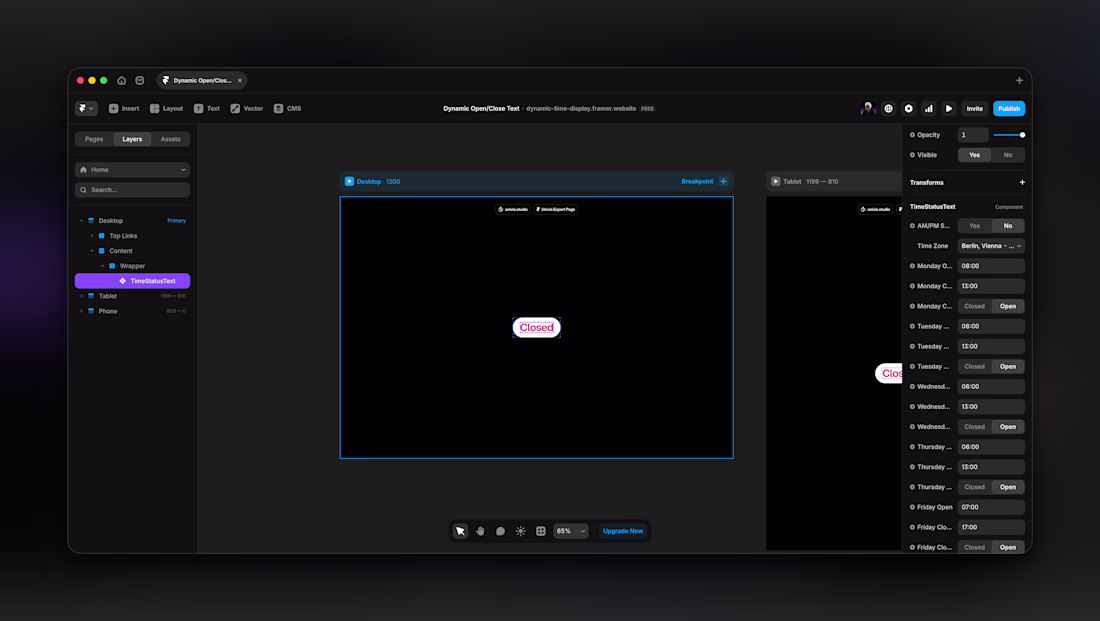The image size is (1100, 621).
Task: Focus the layers Search field
Action: tap(132, 190)
